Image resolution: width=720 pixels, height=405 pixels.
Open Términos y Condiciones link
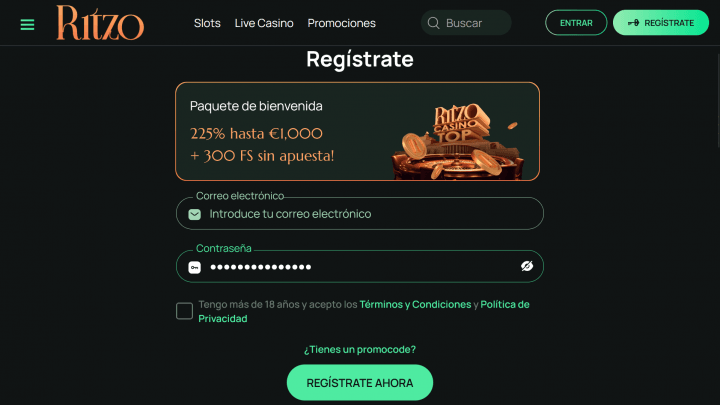(415, 304)
